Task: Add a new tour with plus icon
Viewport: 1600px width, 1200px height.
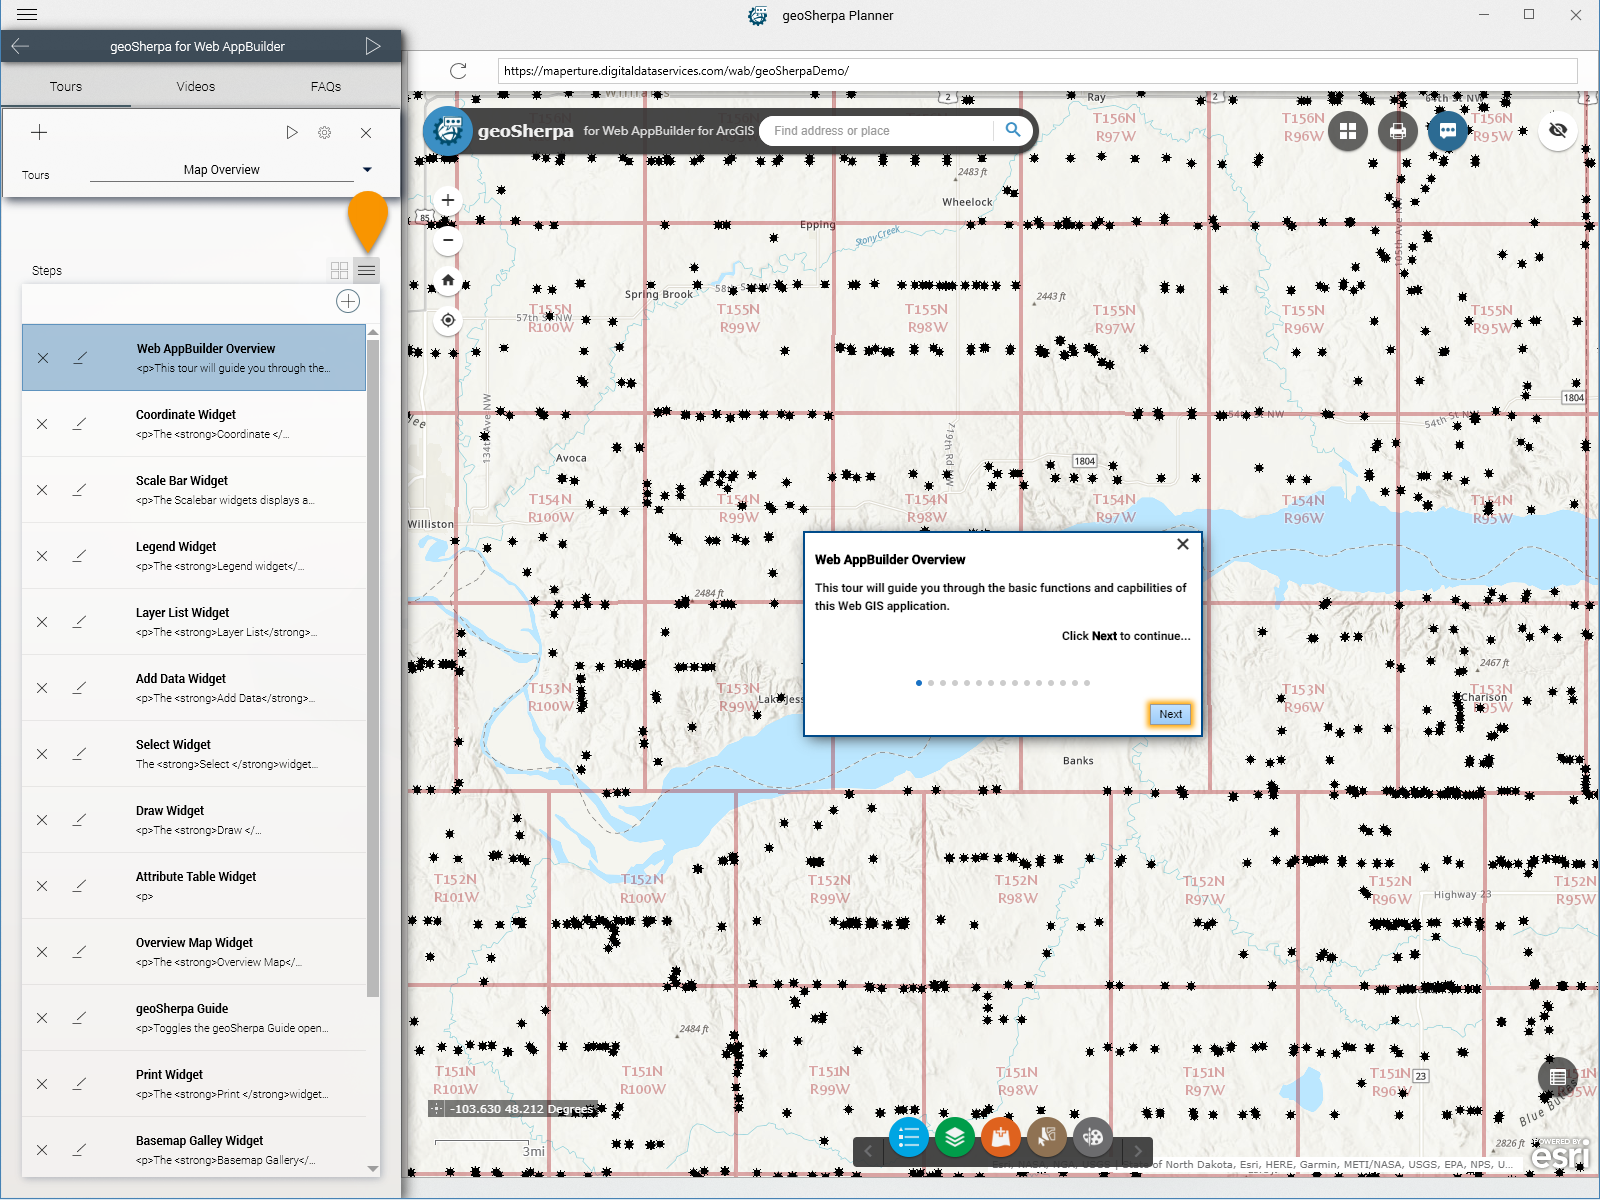Action: click(39, 132)
